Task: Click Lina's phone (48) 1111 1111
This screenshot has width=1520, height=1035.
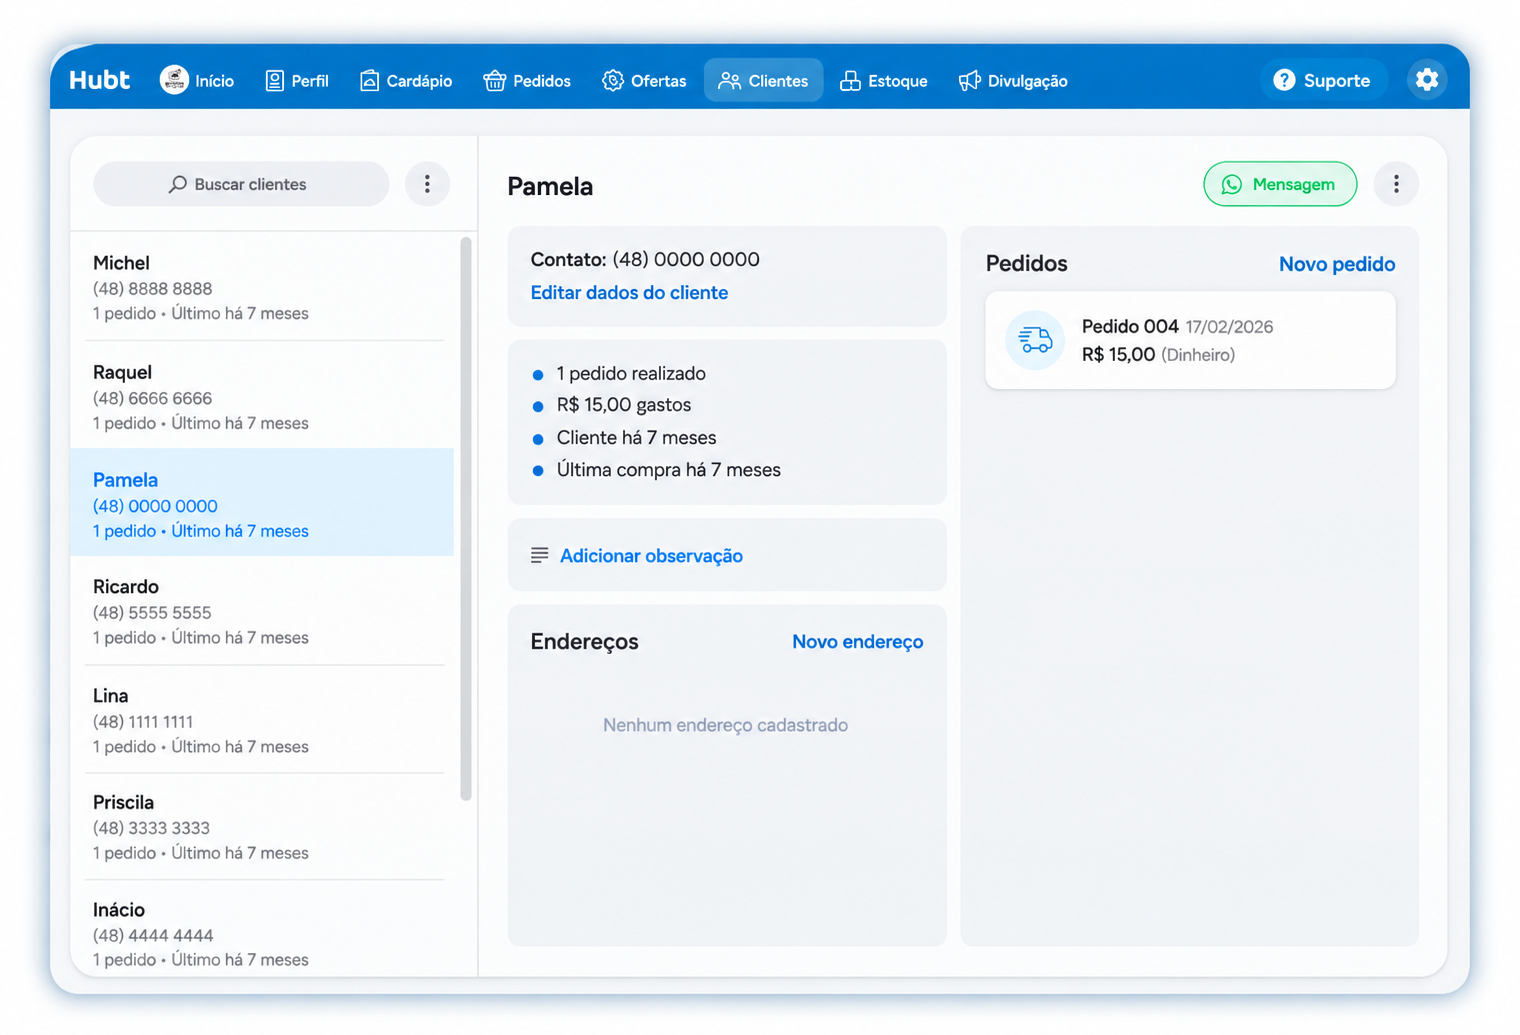Action: tap(143, 722)
